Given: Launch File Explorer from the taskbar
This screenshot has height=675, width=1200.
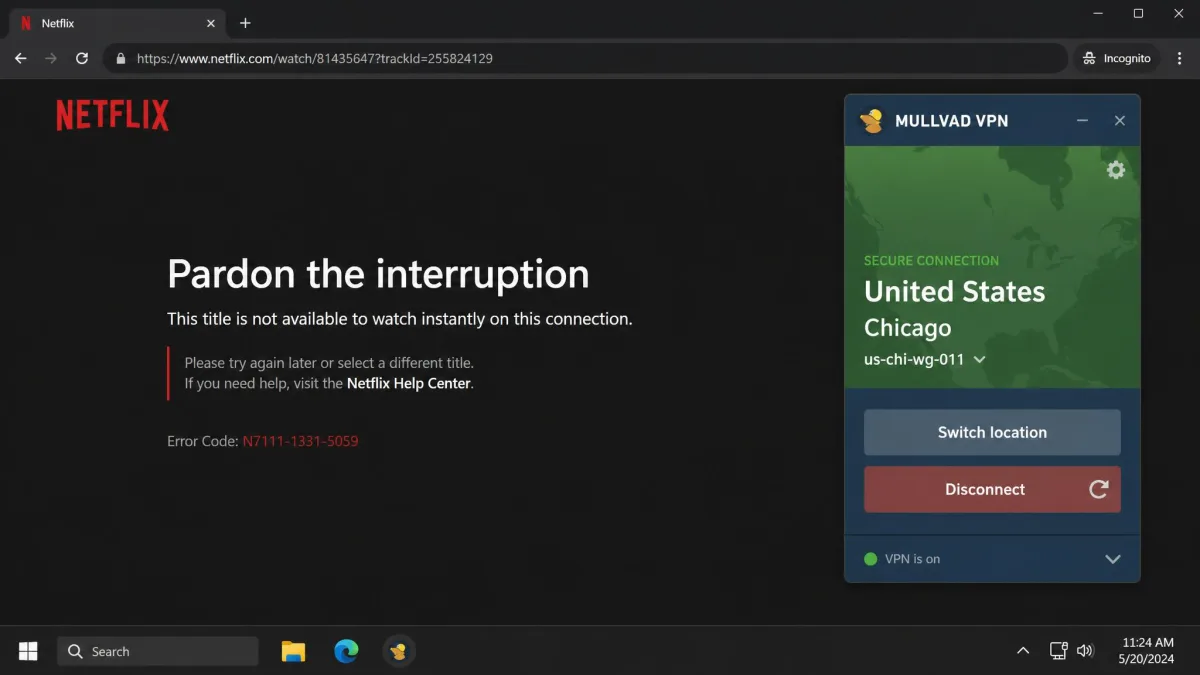Looking at the screenshot, I should click(293, 651).
